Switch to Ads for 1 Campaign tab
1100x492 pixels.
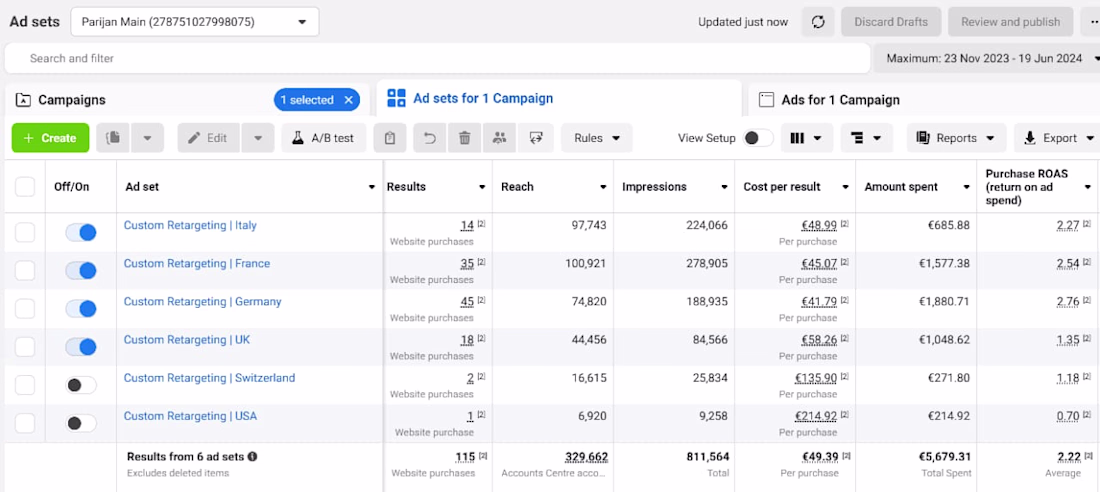click(925, 100)
